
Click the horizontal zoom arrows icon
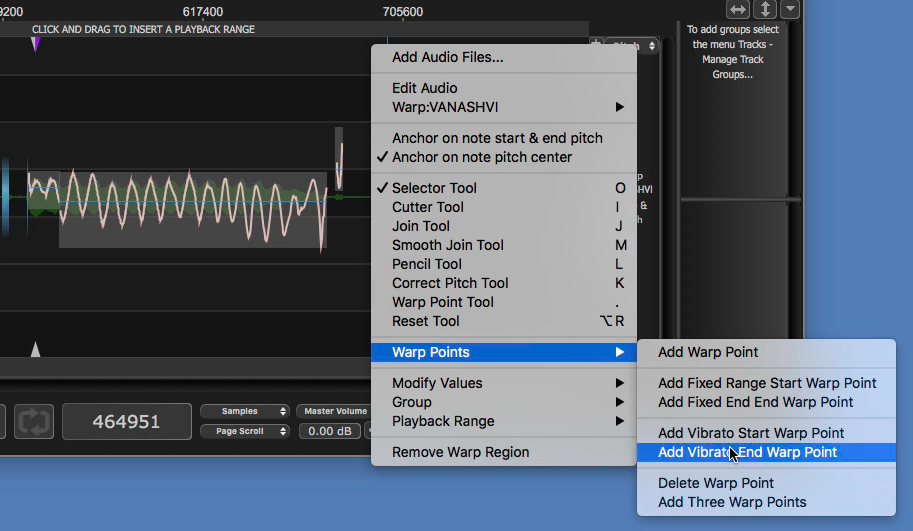738,9
